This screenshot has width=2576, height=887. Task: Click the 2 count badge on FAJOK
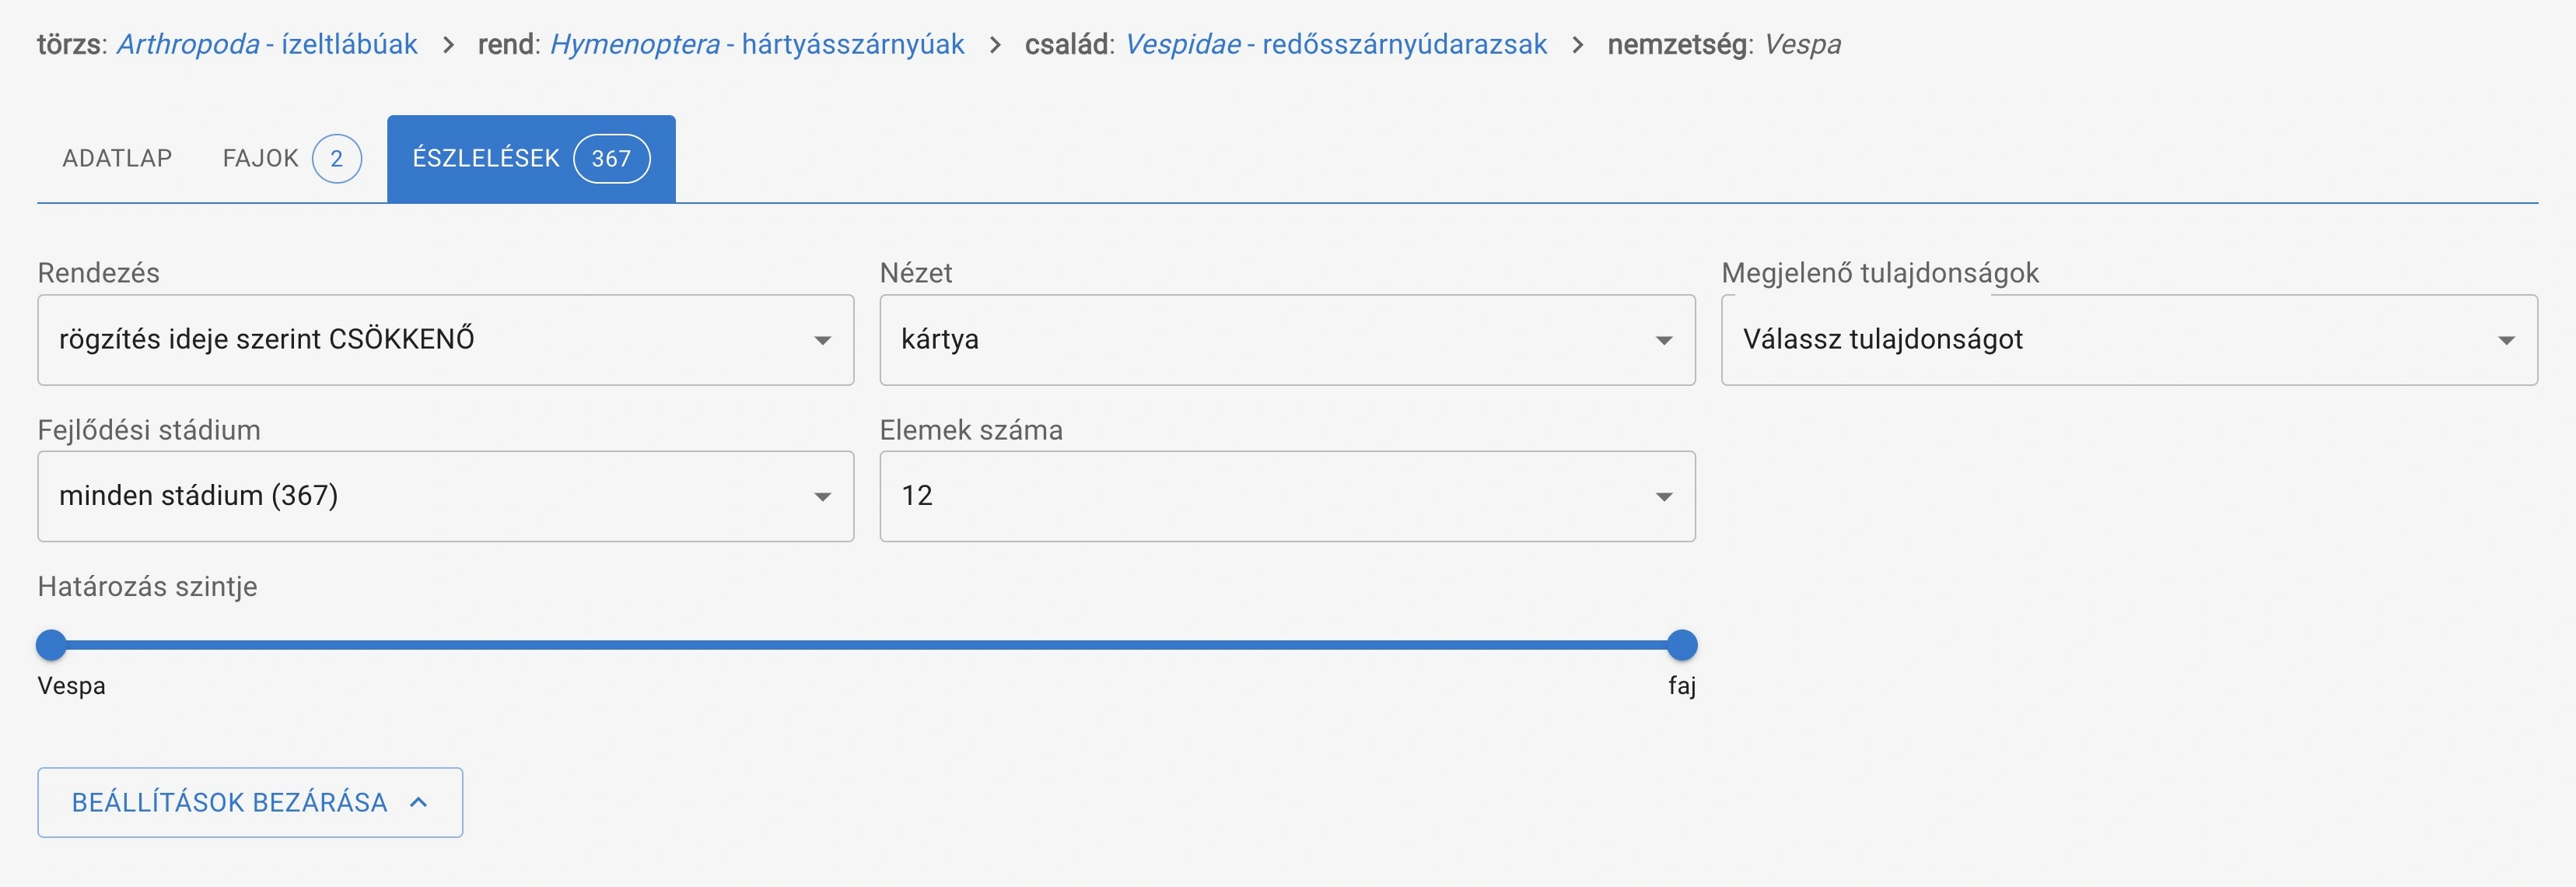tap(336, 159)
